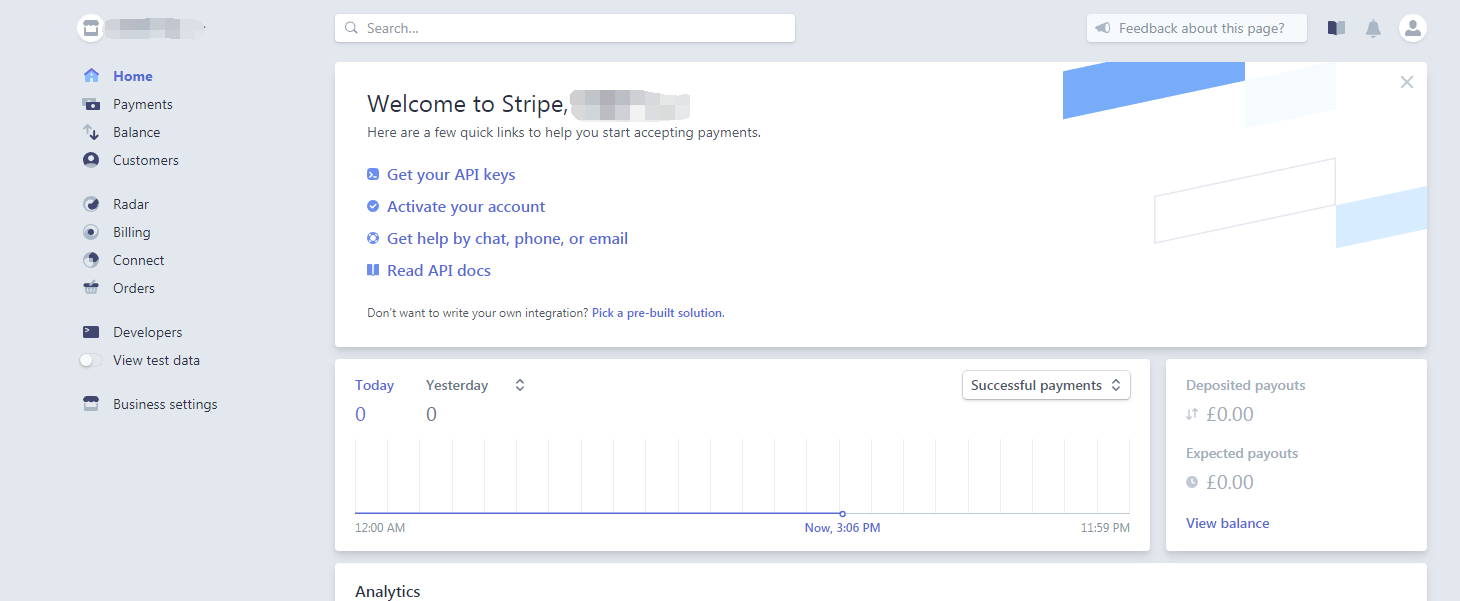The image size is (1460, 601).
Task: Click Pick a pre-built solution link
Action: (x=658, y=313)
